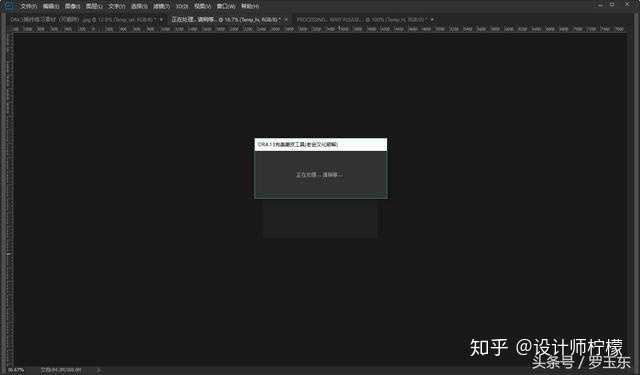Image resolution: width=640 pixels, height=375 pixels.
Task: Close the DR4.5 jpg document tab
Action: pyautogui.click(x=162, y=20)
